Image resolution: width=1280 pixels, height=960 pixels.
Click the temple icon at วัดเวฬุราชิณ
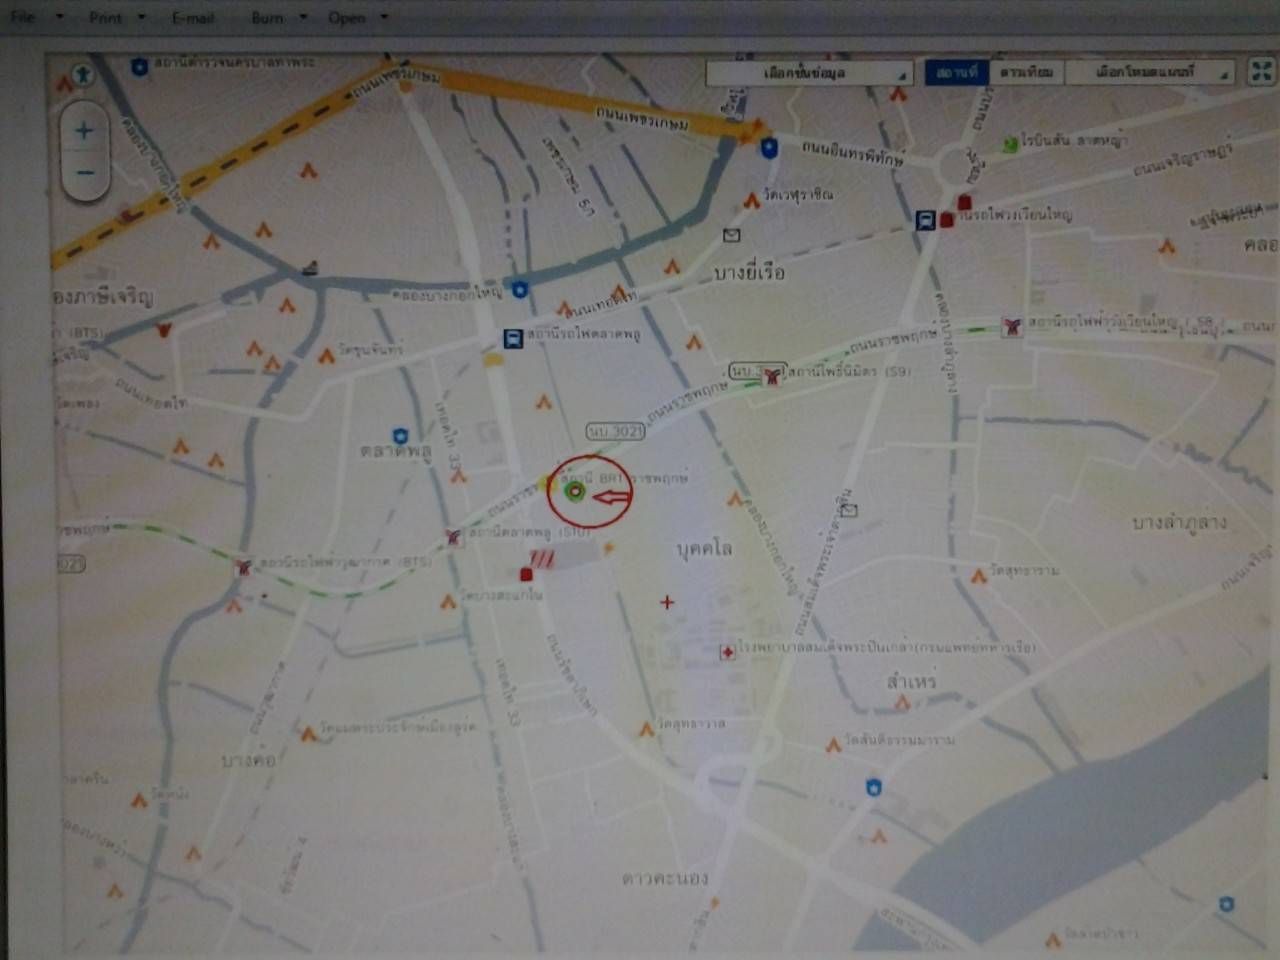click(751, 201)
